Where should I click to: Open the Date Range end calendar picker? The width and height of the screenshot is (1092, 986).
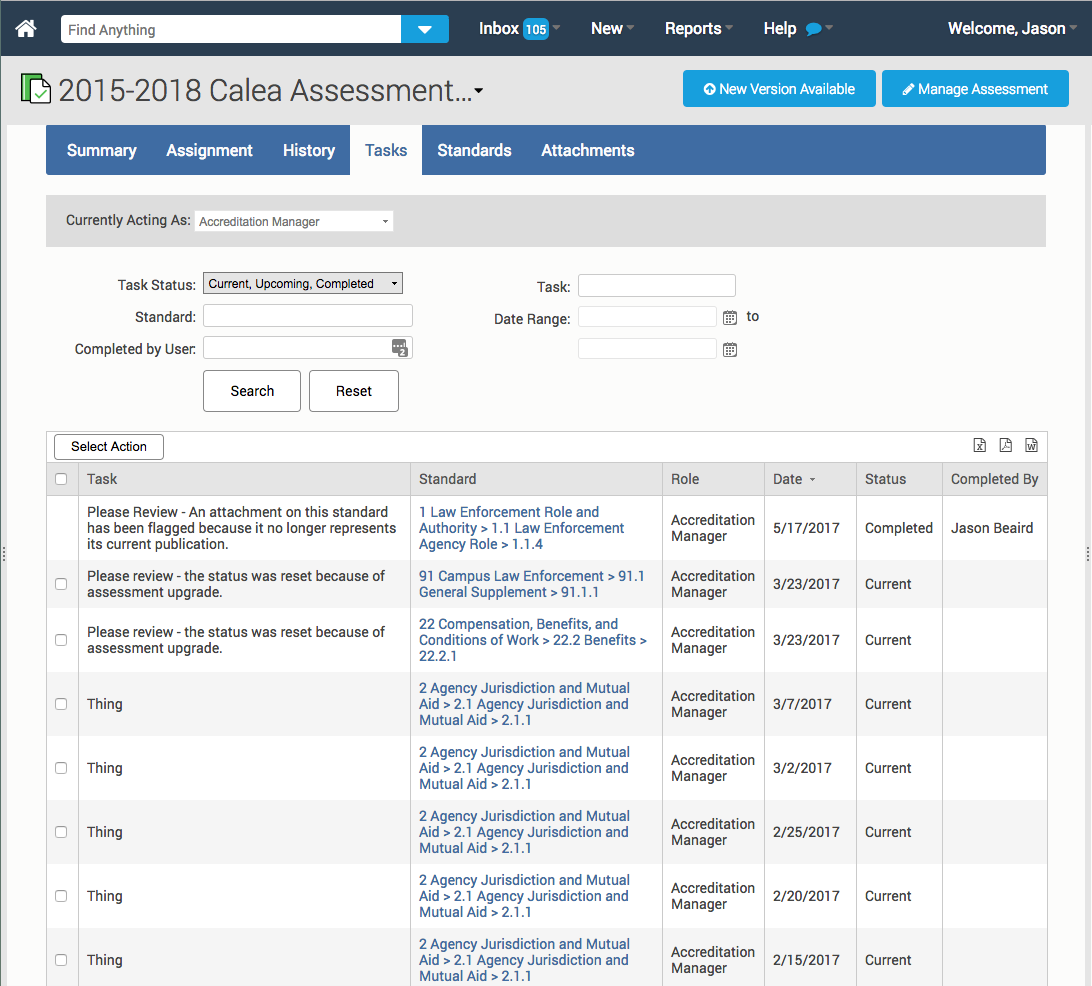pyautogui.click(x=730, y=350)
